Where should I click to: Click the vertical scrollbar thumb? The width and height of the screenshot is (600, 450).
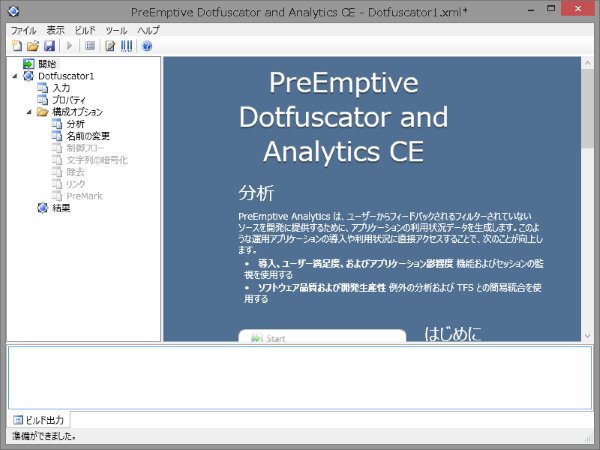pyautogui.click(x=588, y=109)
